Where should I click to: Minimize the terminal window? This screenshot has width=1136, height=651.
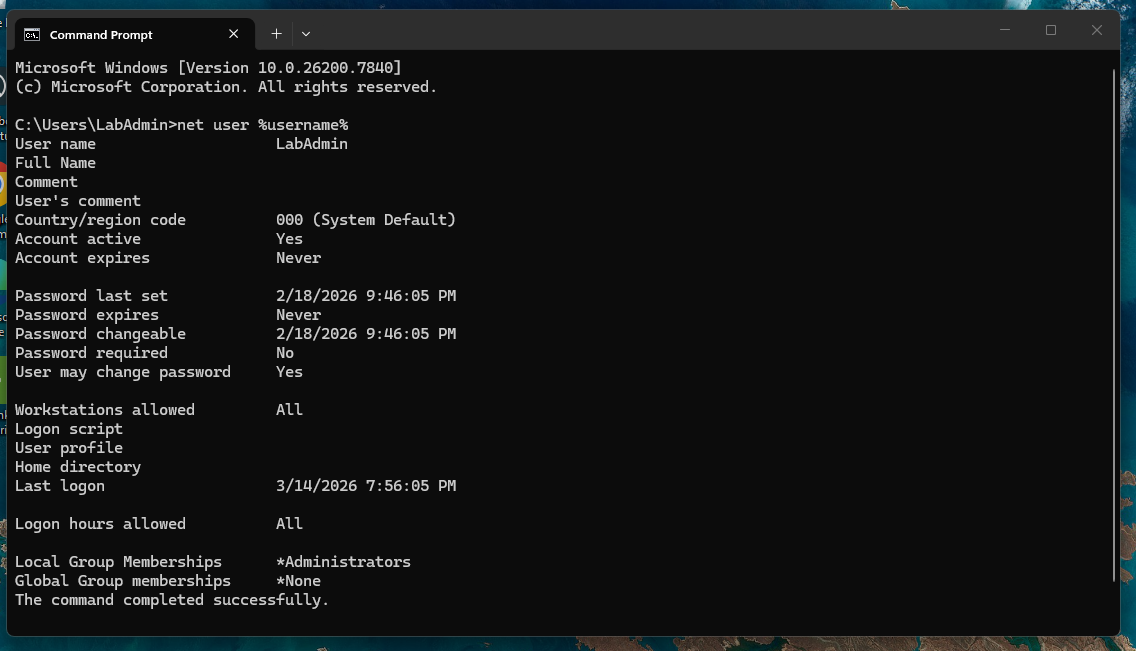pos(1005,30)
